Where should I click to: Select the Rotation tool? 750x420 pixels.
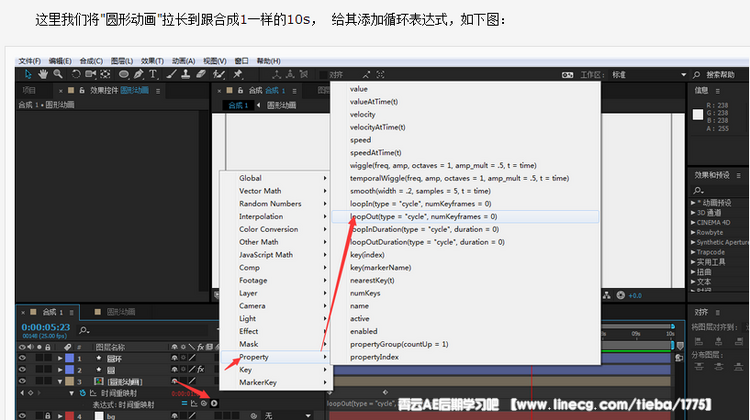pos(76,74)
